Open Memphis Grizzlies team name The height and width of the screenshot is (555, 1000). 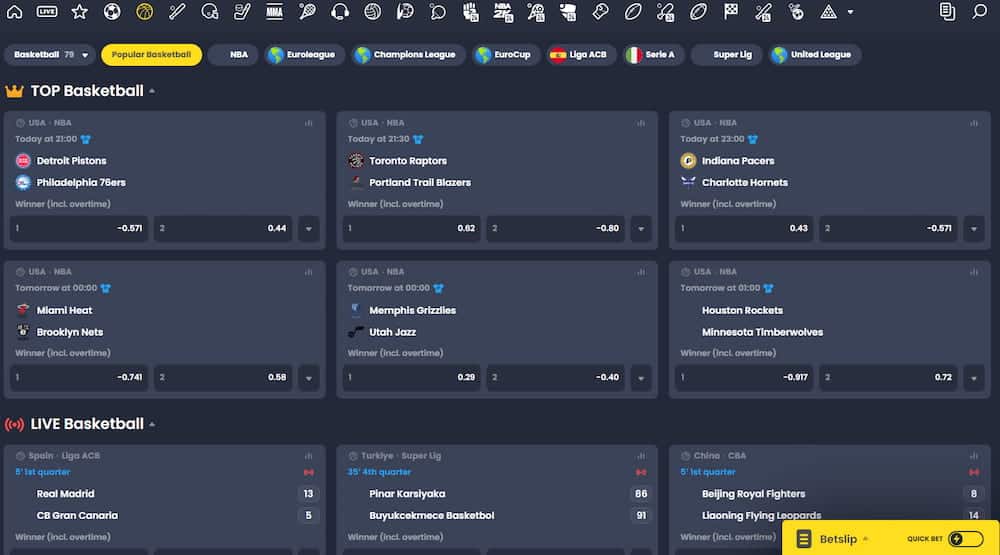pos(413,311)
